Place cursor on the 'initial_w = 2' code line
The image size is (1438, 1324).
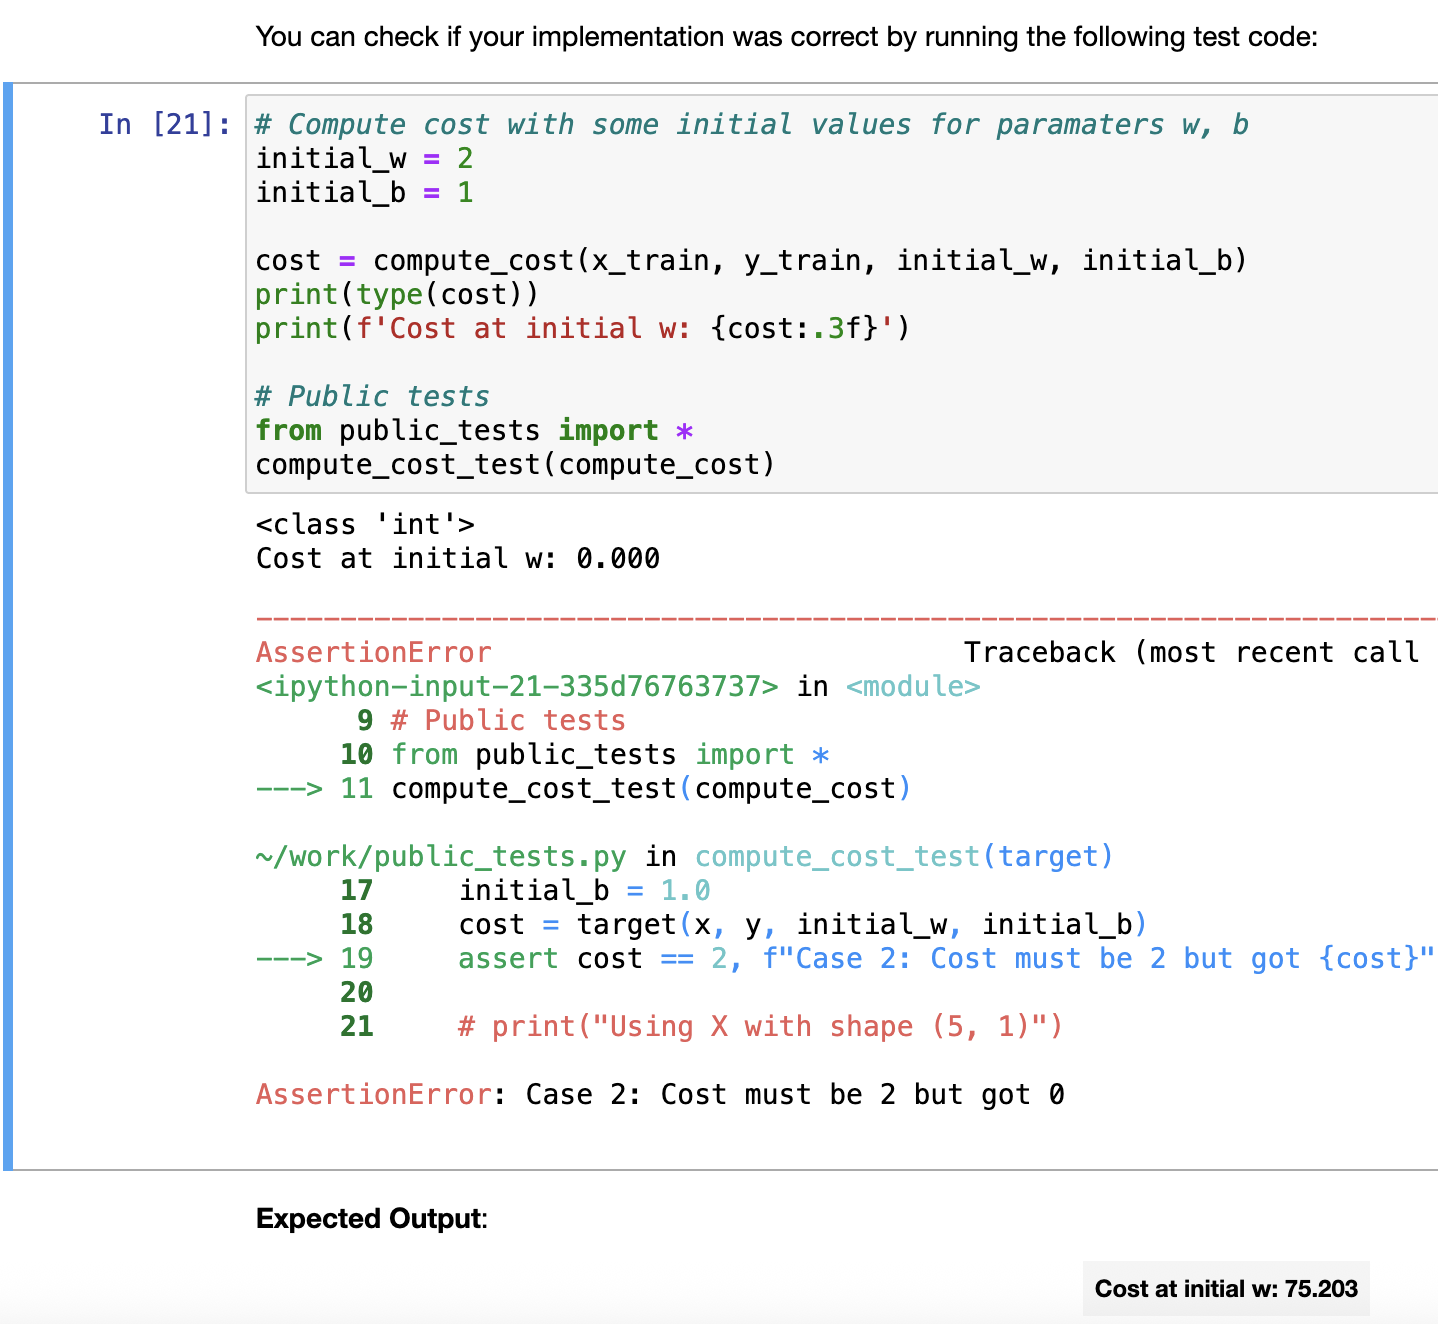click(364, 158)
